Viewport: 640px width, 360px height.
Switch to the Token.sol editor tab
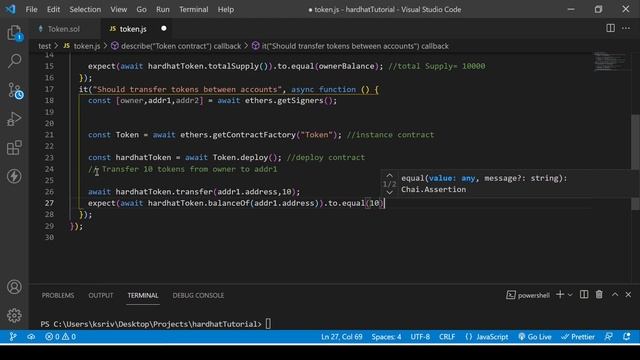[x=63, y=29]
